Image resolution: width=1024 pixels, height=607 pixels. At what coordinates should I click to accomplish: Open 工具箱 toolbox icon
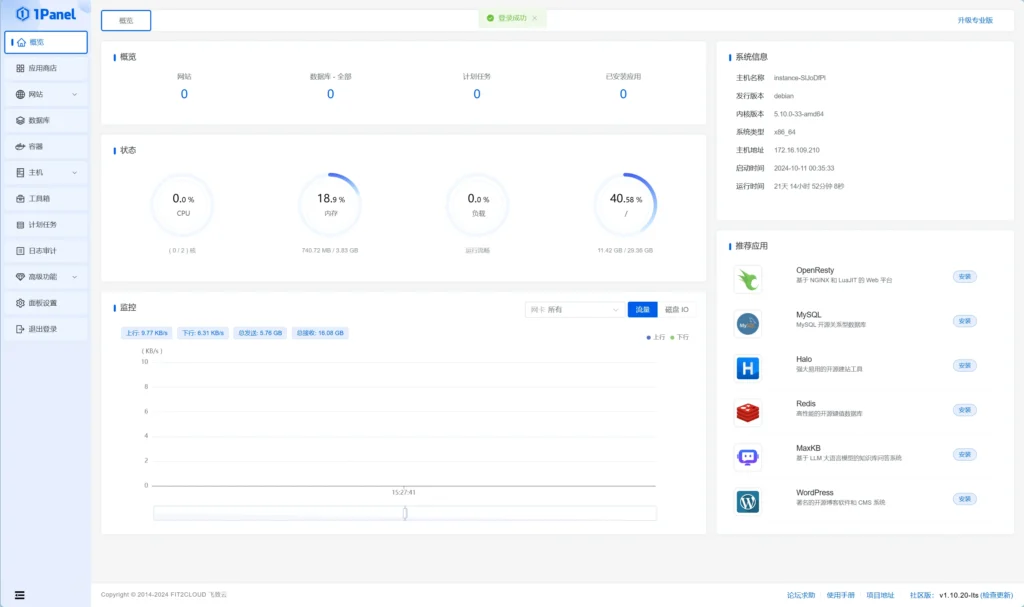point(20,199)
